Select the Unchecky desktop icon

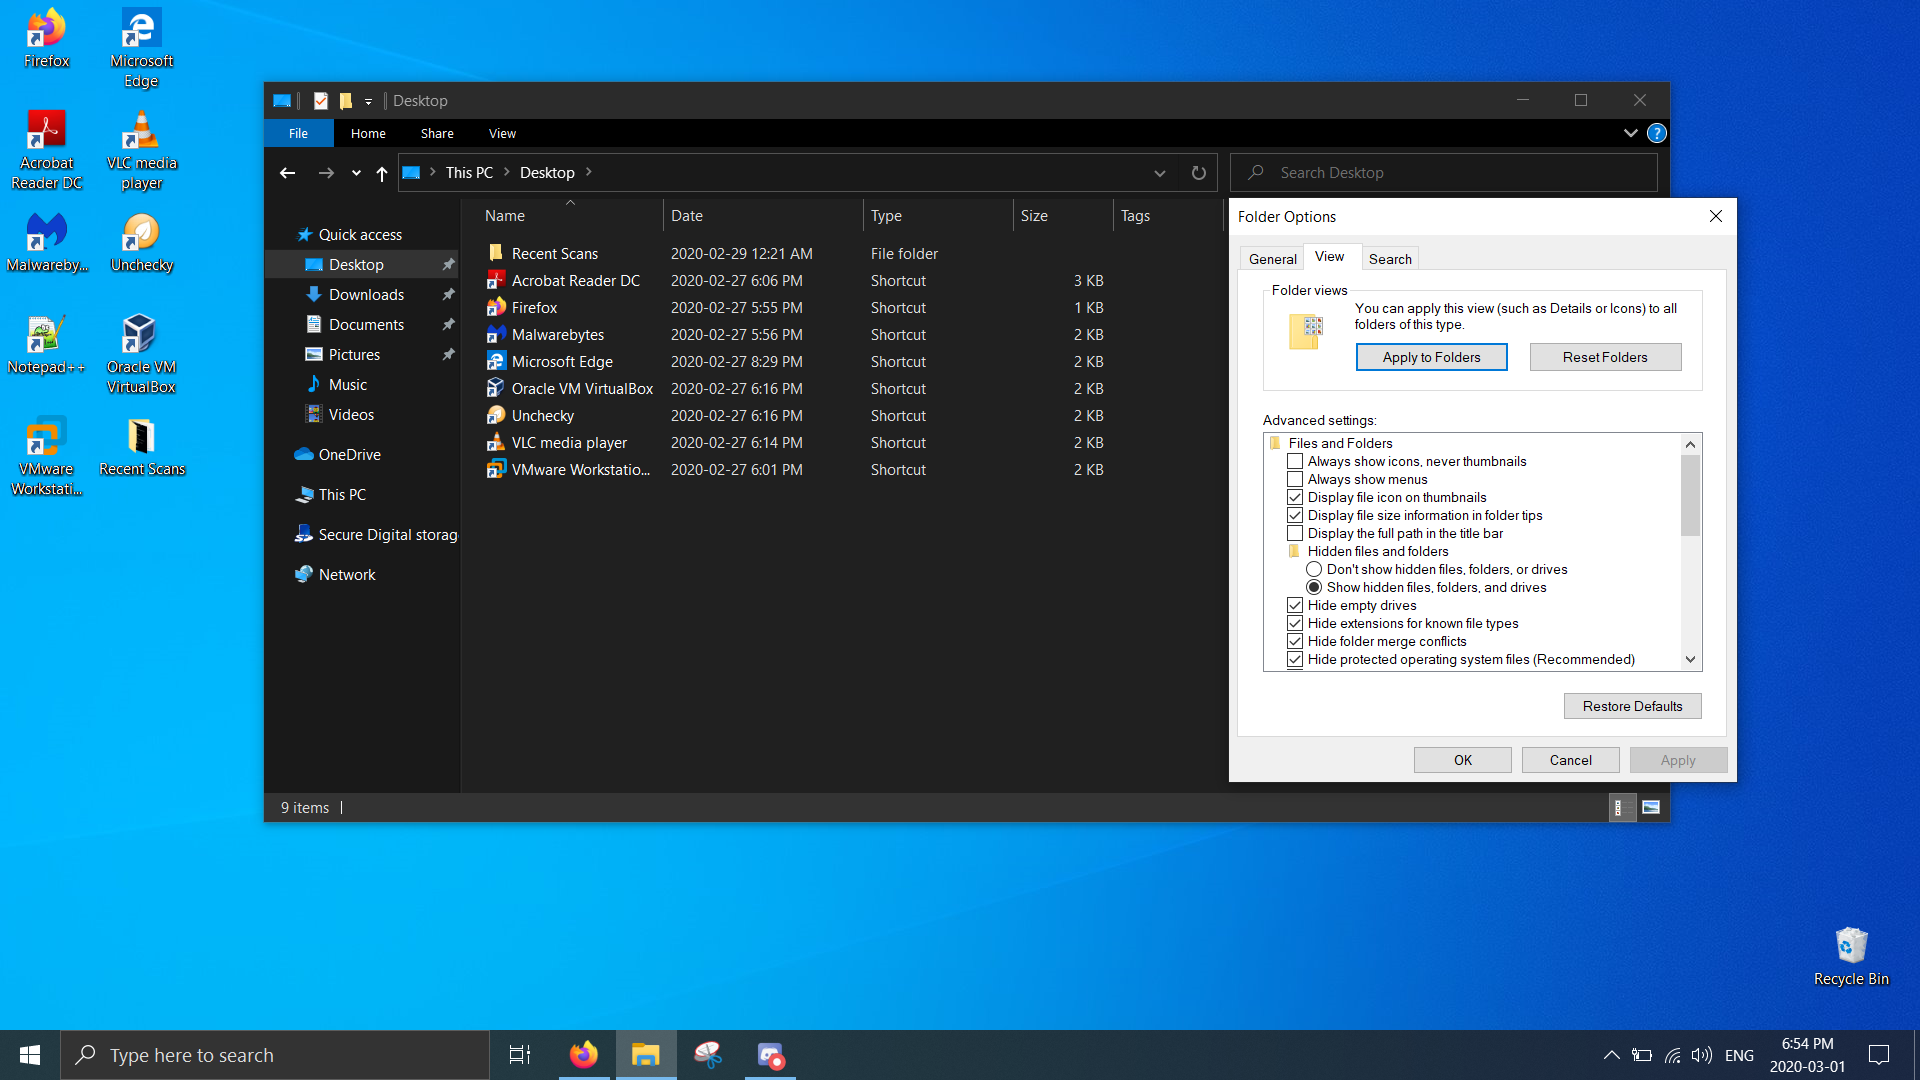point(141,244)
